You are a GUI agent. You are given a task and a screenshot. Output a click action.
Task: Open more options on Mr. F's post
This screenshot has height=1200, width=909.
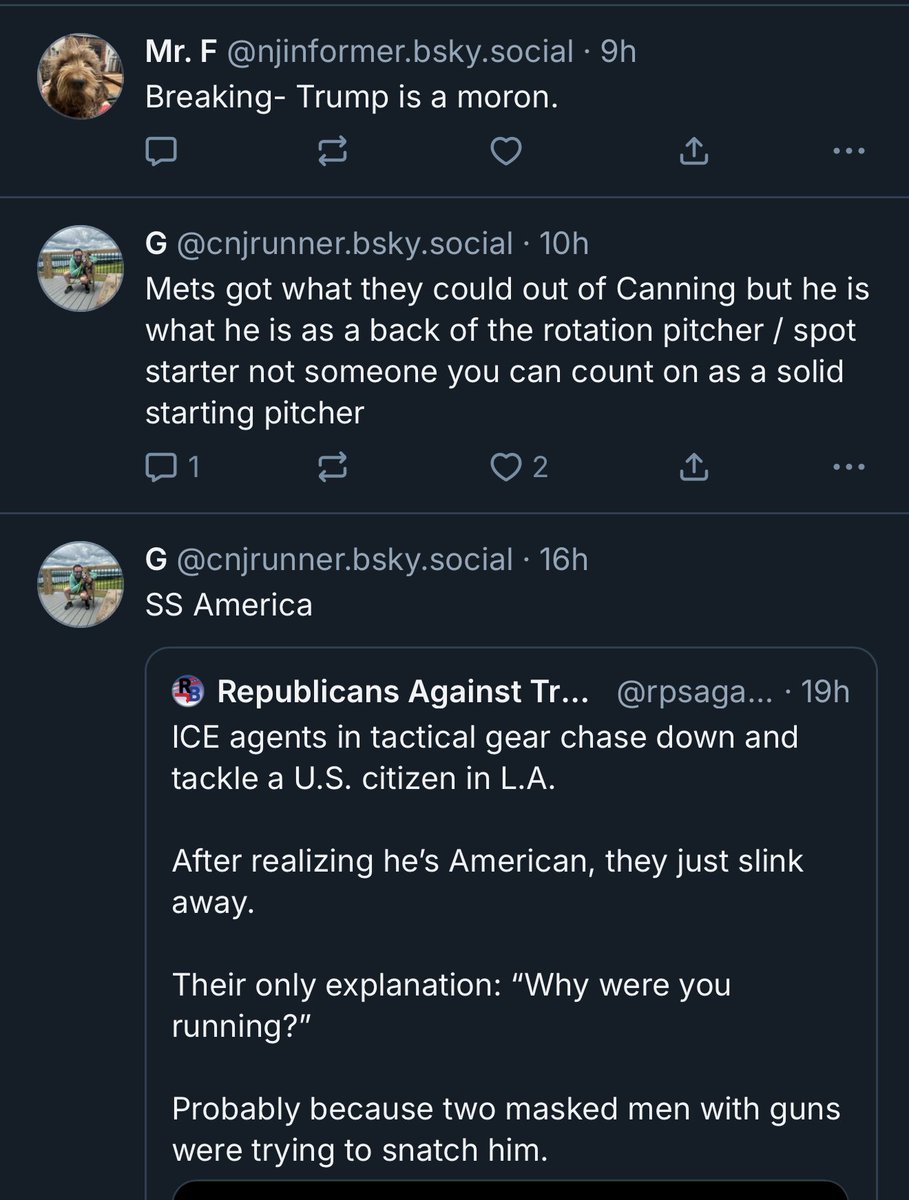pos(848,151)
